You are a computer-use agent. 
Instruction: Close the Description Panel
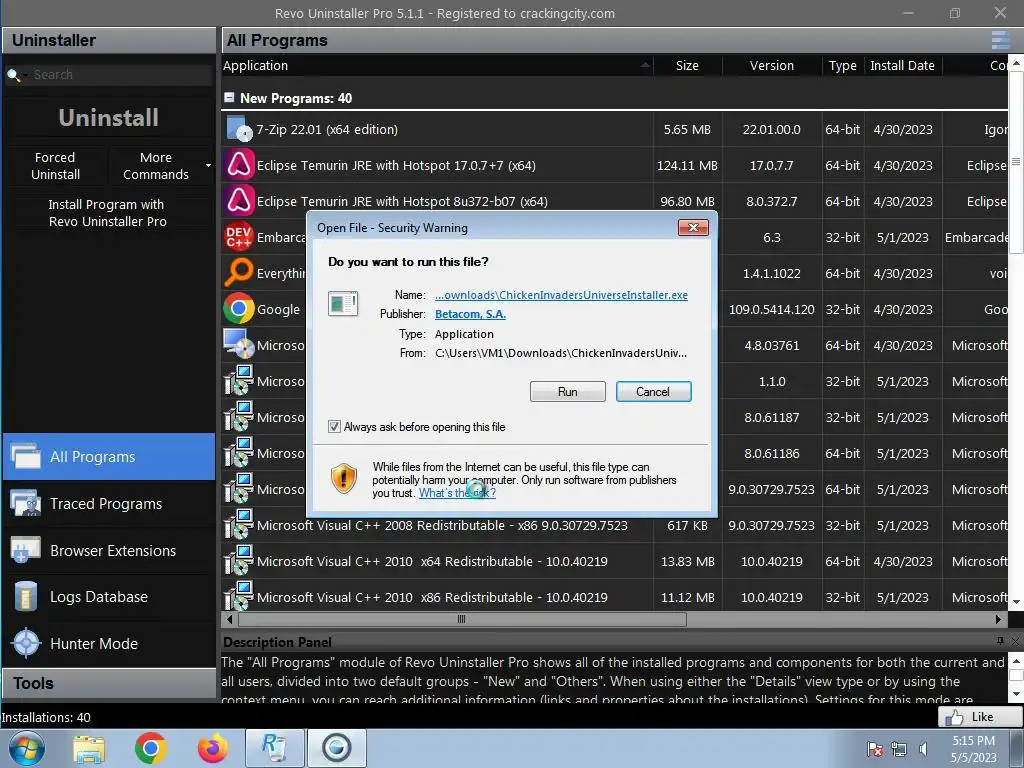point(1016,641)
